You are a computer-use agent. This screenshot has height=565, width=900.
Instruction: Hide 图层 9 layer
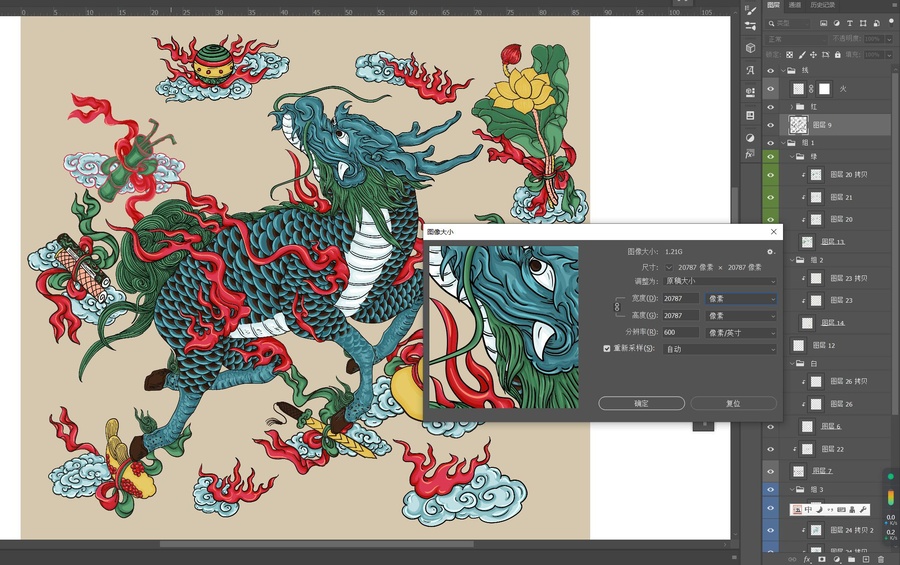[771, 125]
